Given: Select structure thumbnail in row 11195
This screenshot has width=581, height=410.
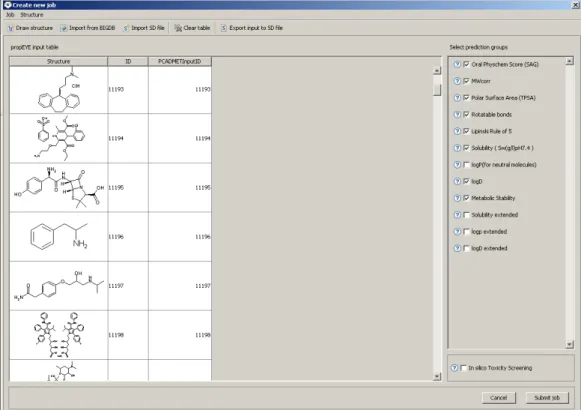Looking at the screenshot, I should pos(59,188).
